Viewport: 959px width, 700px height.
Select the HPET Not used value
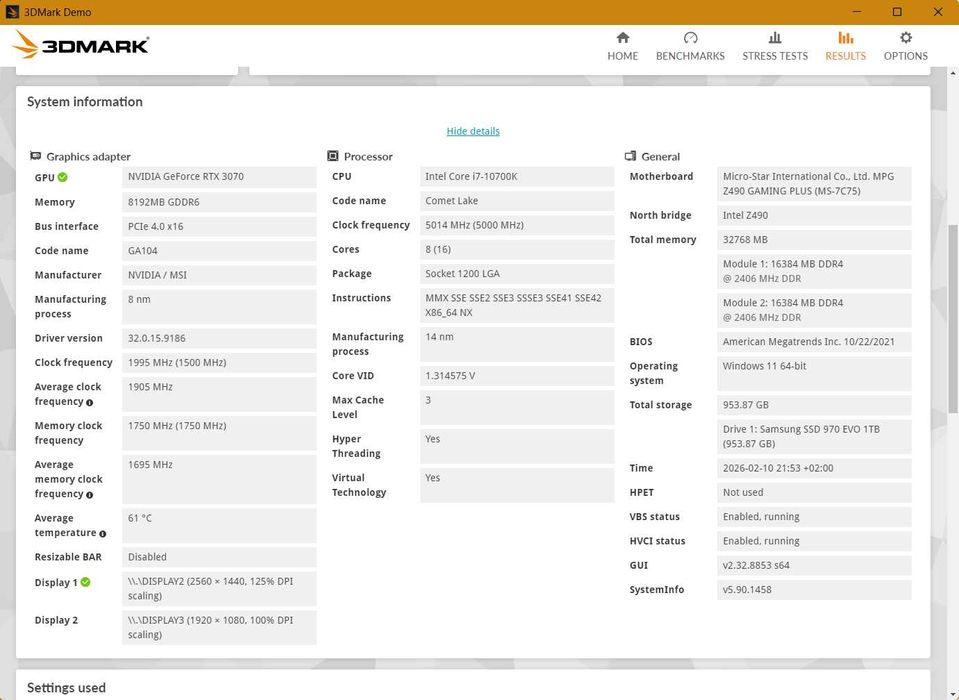[x=814, y=492]
